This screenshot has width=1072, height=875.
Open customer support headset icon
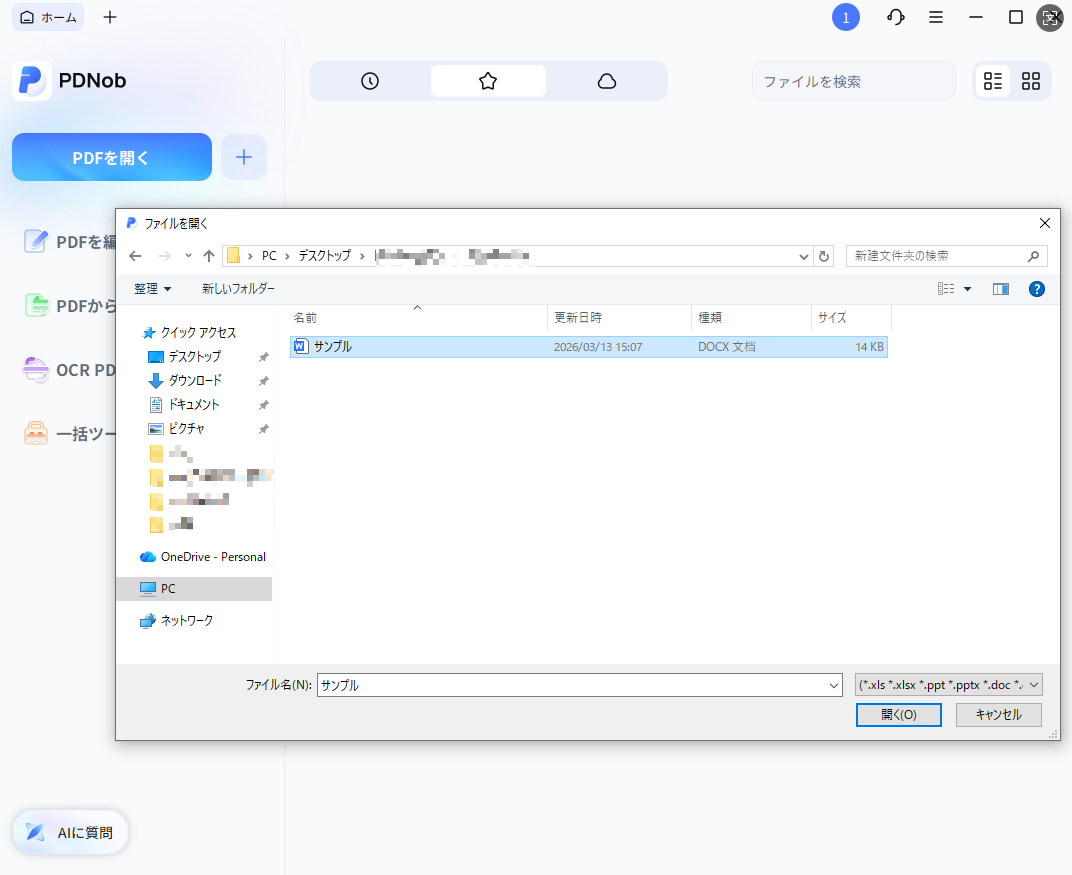click(x=896, y=17)
